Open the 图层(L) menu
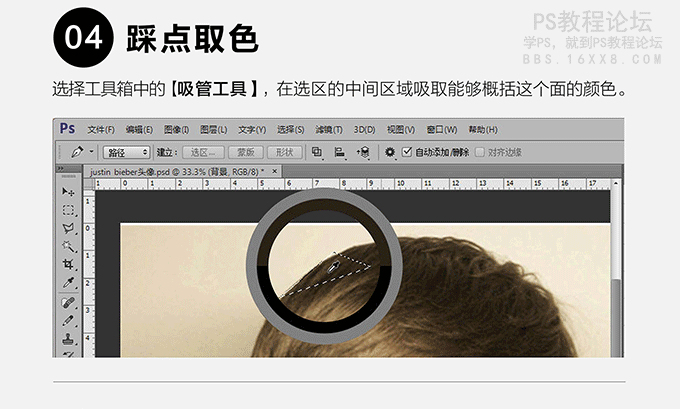680x409 pixels. [213, 130]
